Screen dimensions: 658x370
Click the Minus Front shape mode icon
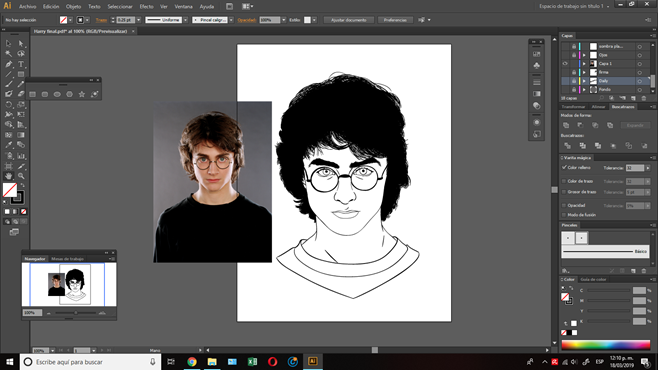(x=581, y=125)
